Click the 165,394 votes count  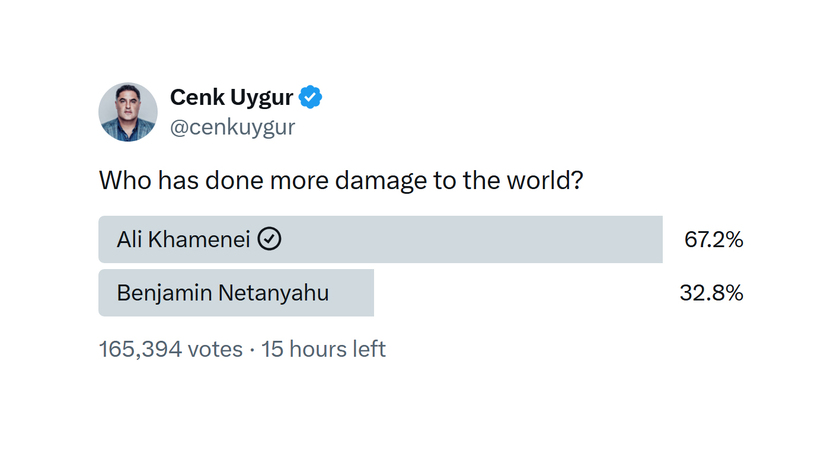[x=170, y=349]
